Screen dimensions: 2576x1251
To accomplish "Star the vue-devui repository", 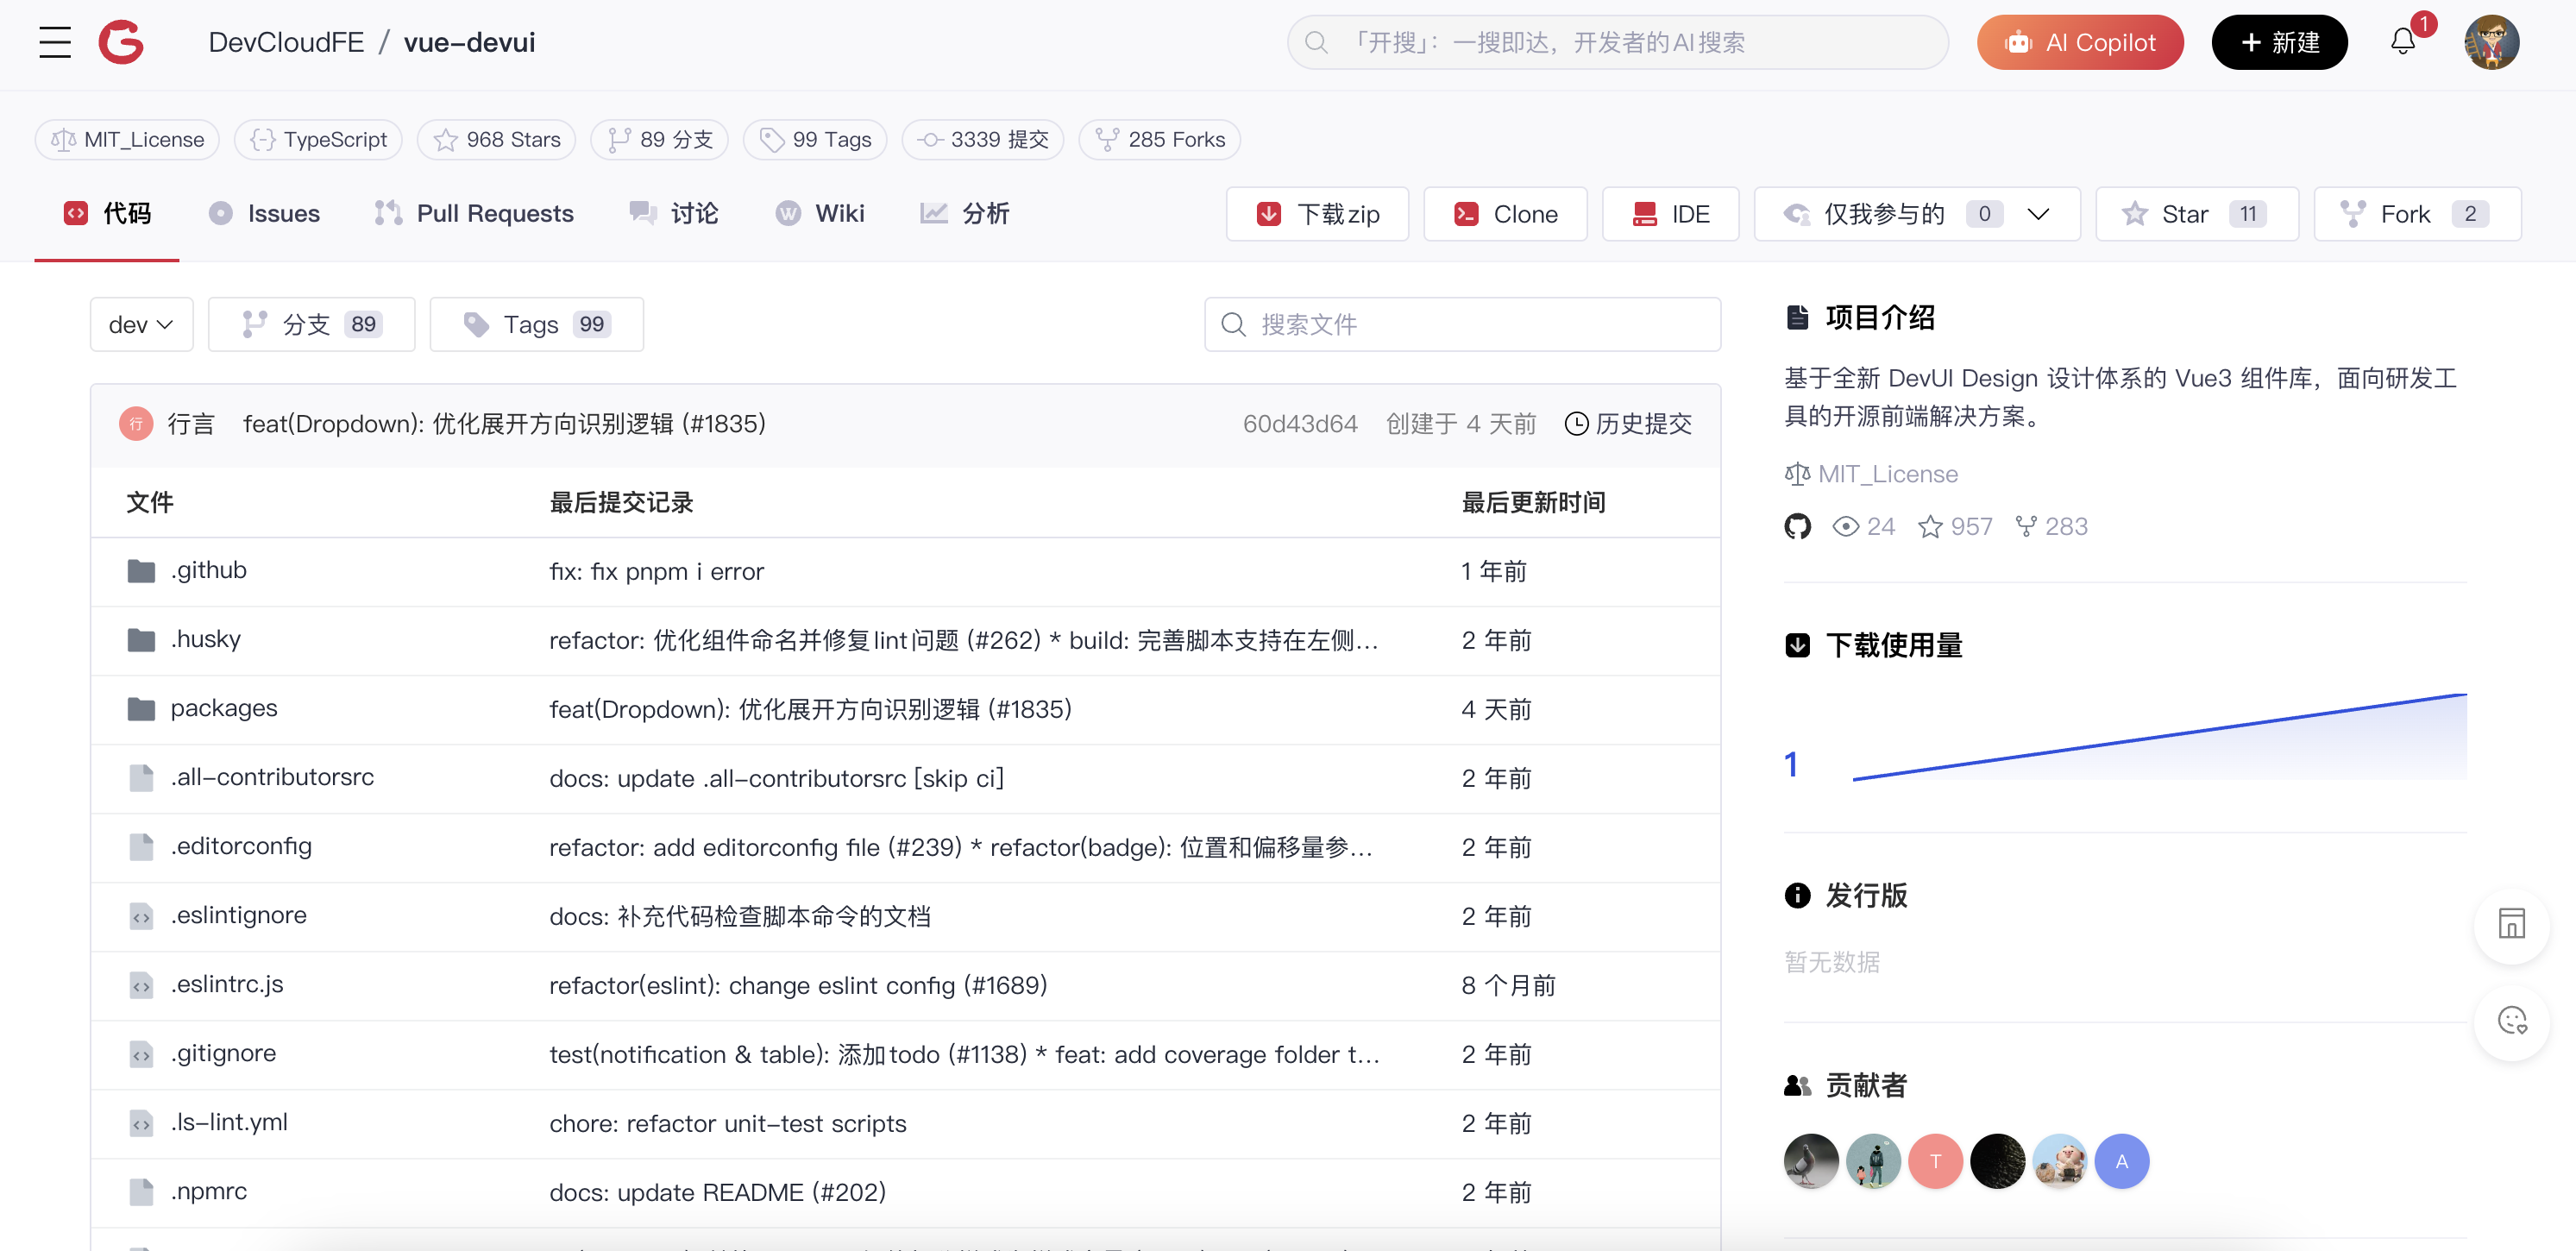I will pos(2196,214).
